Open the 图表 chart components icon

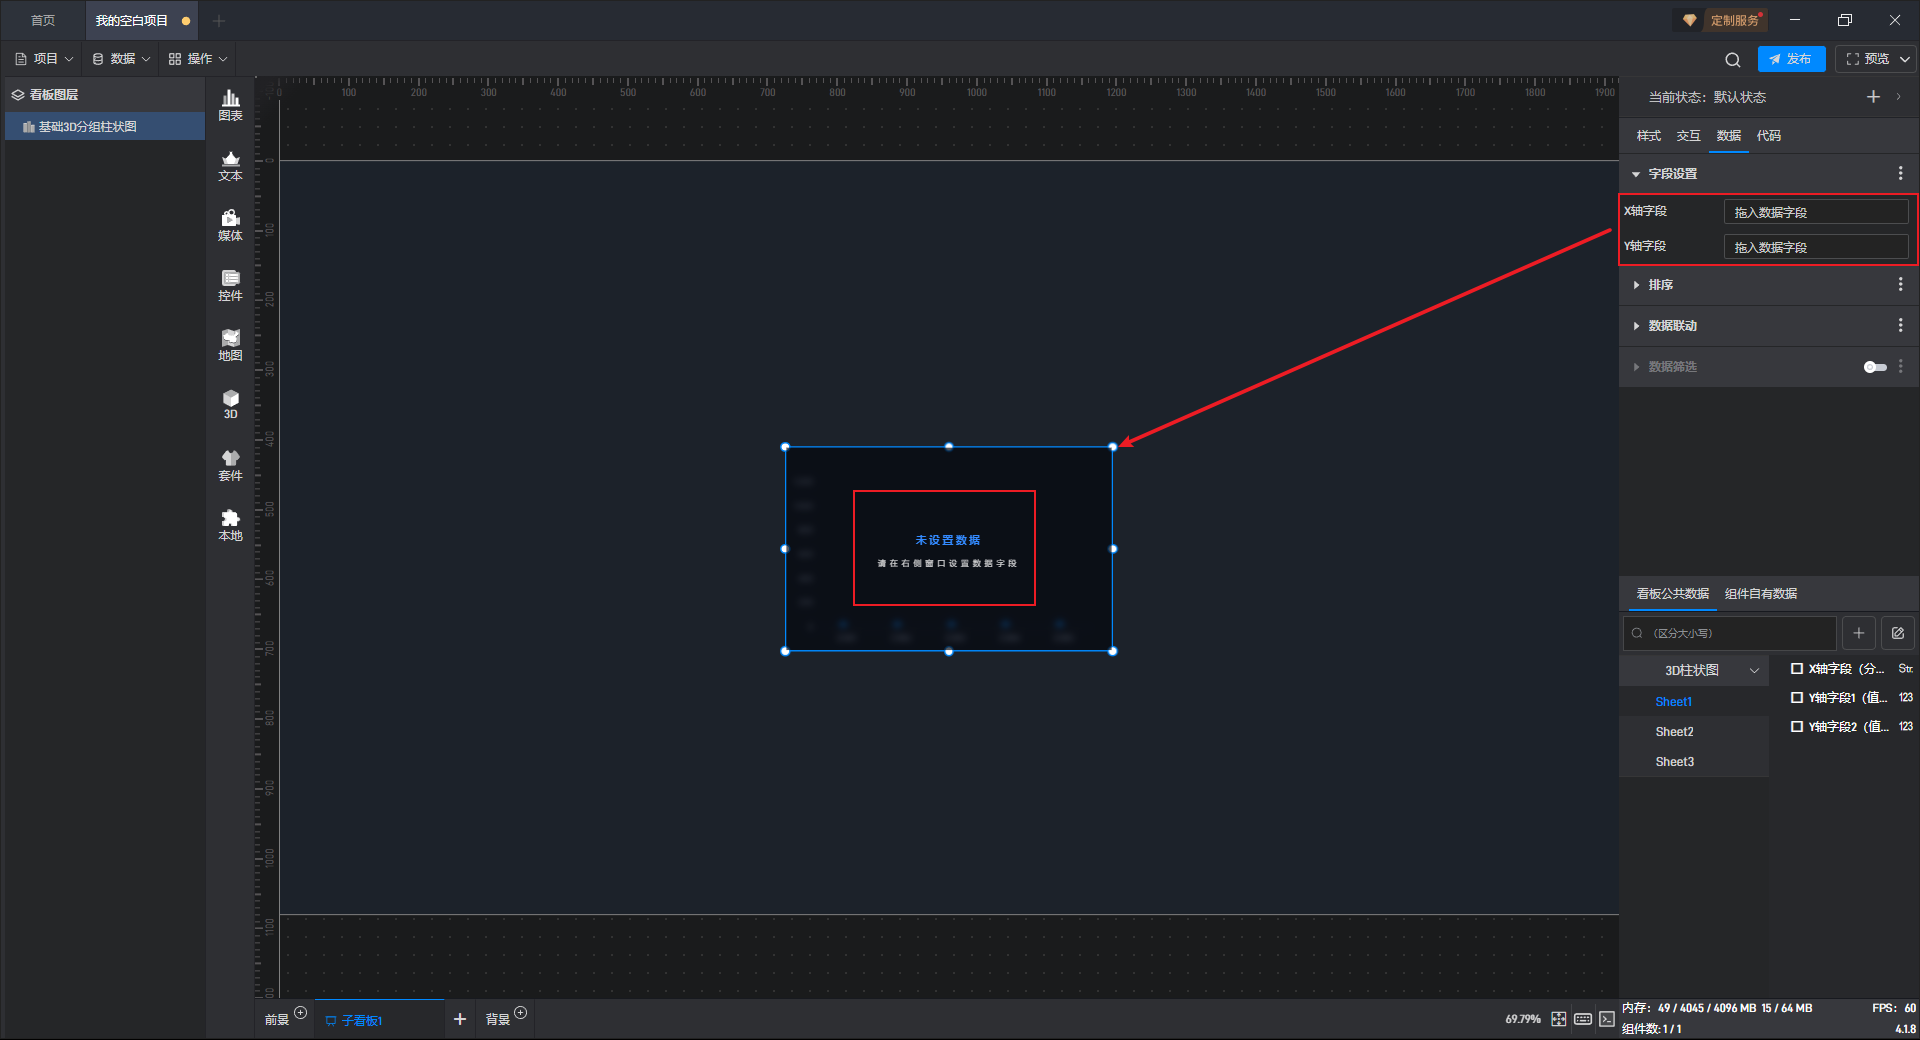tap(230, 105)
